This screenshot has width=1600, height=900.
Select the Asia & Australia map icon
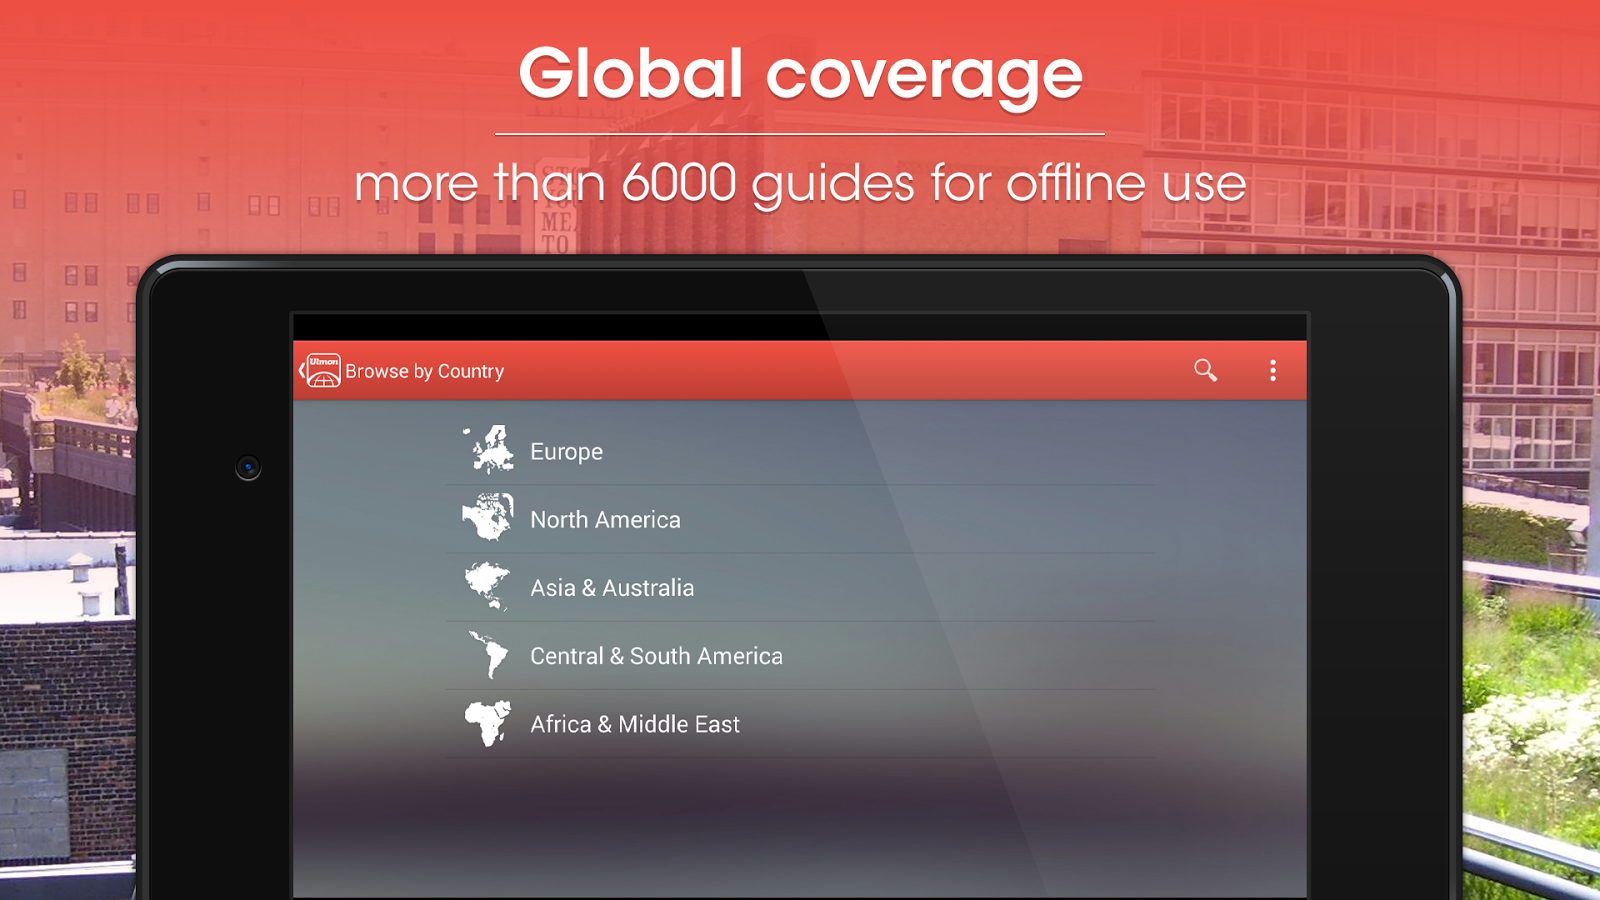[488, 586]
